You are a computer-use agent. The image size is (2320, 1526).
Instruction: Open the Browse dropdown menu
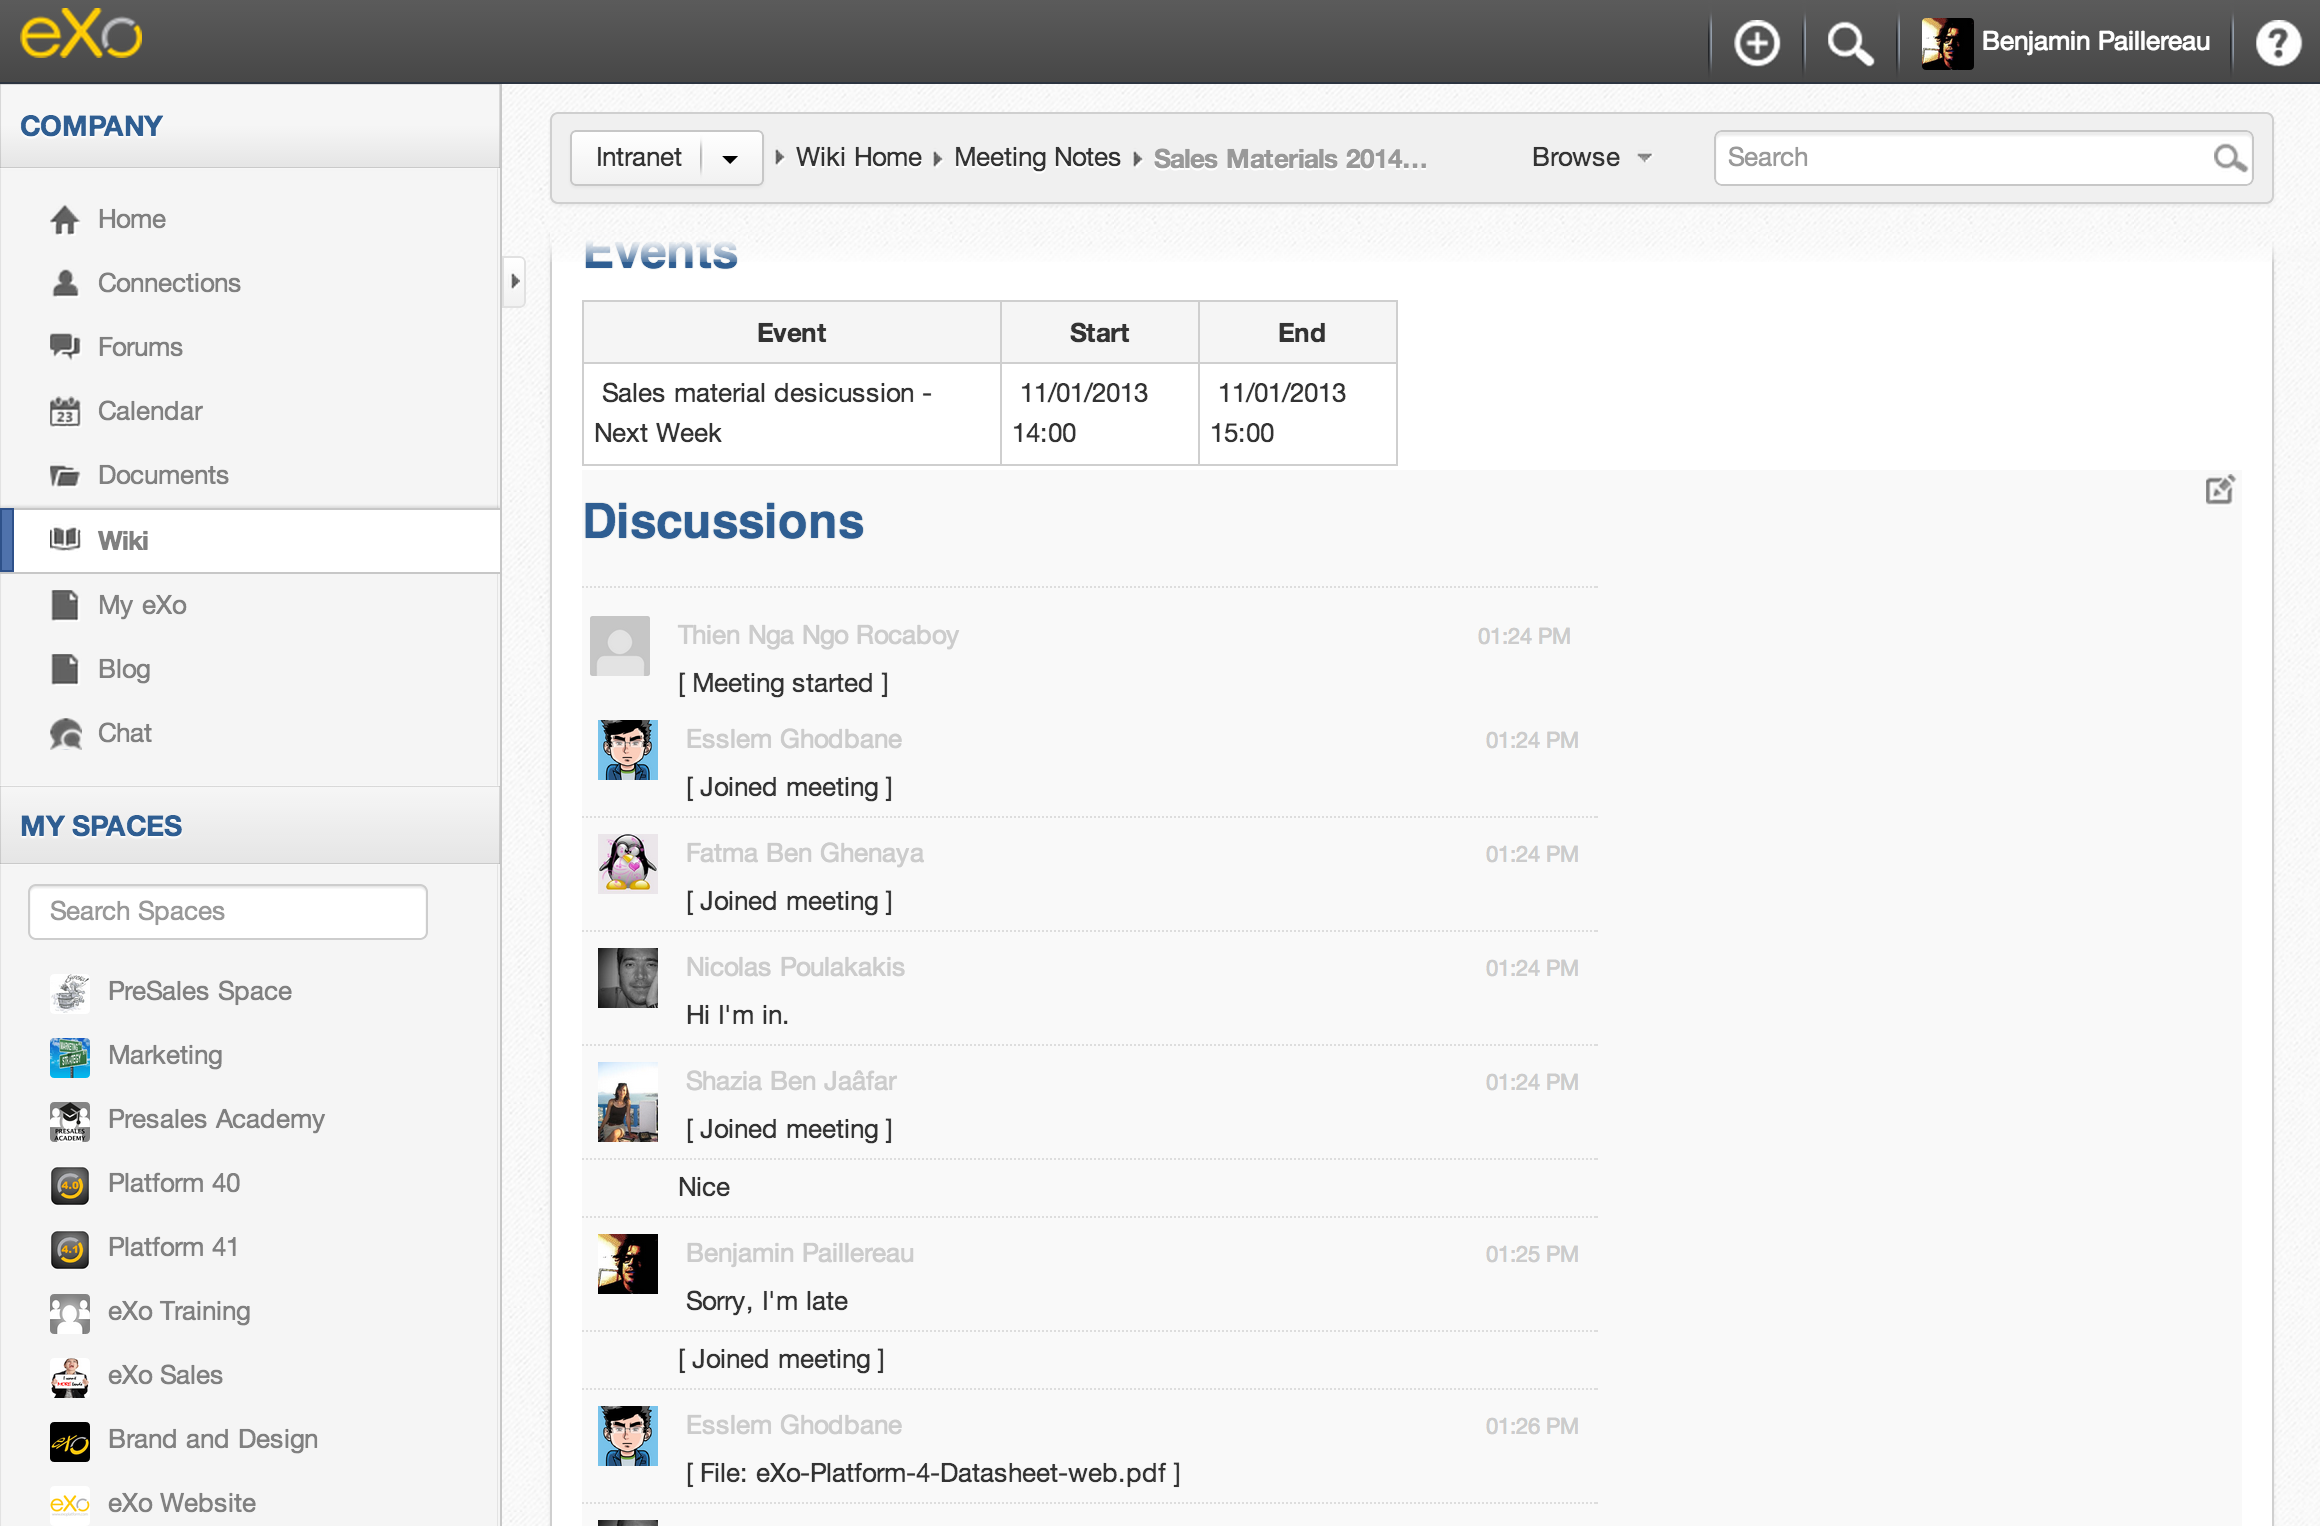click(x=1592, y=157)
